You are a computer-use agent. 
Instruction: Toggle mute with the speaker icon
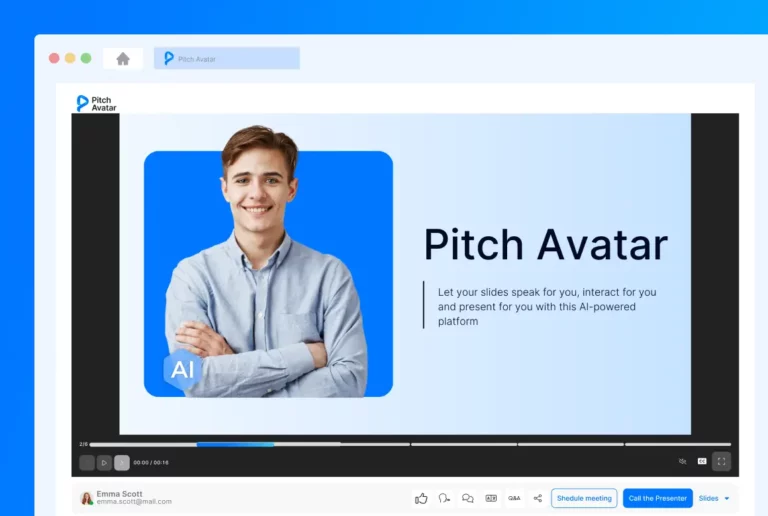[x=682, y=461]
